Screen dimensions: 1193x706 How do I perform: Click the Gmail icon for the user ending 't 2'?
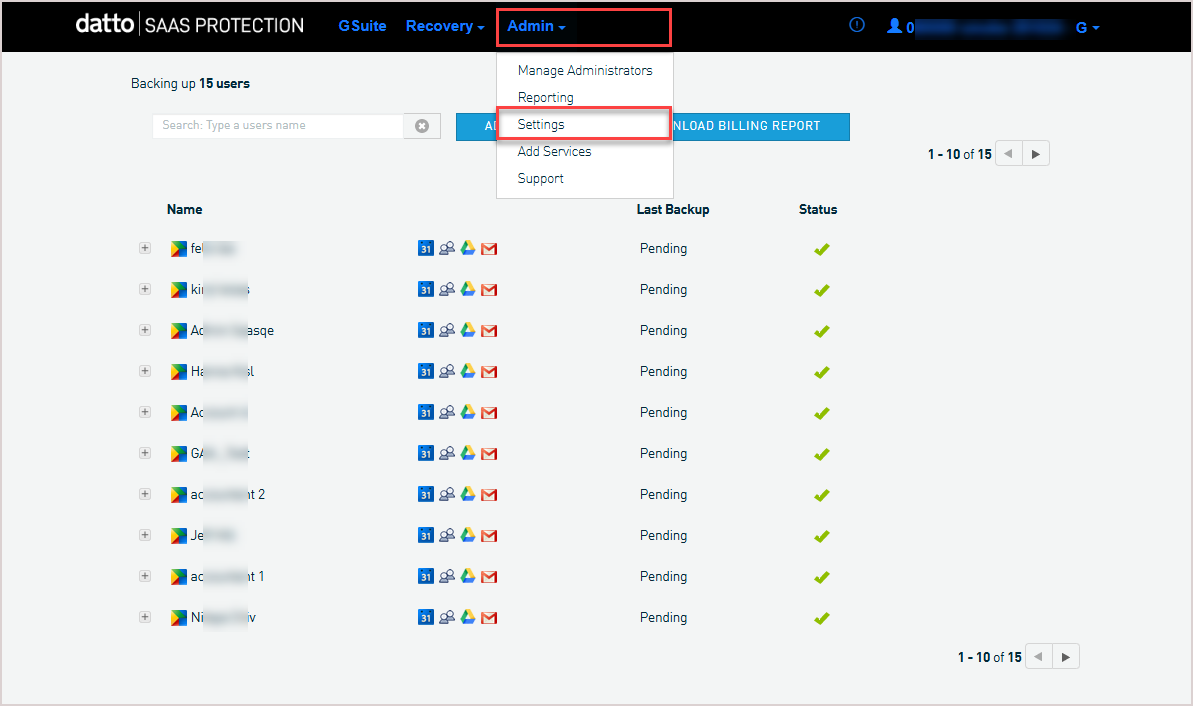(x=489, y=495)
